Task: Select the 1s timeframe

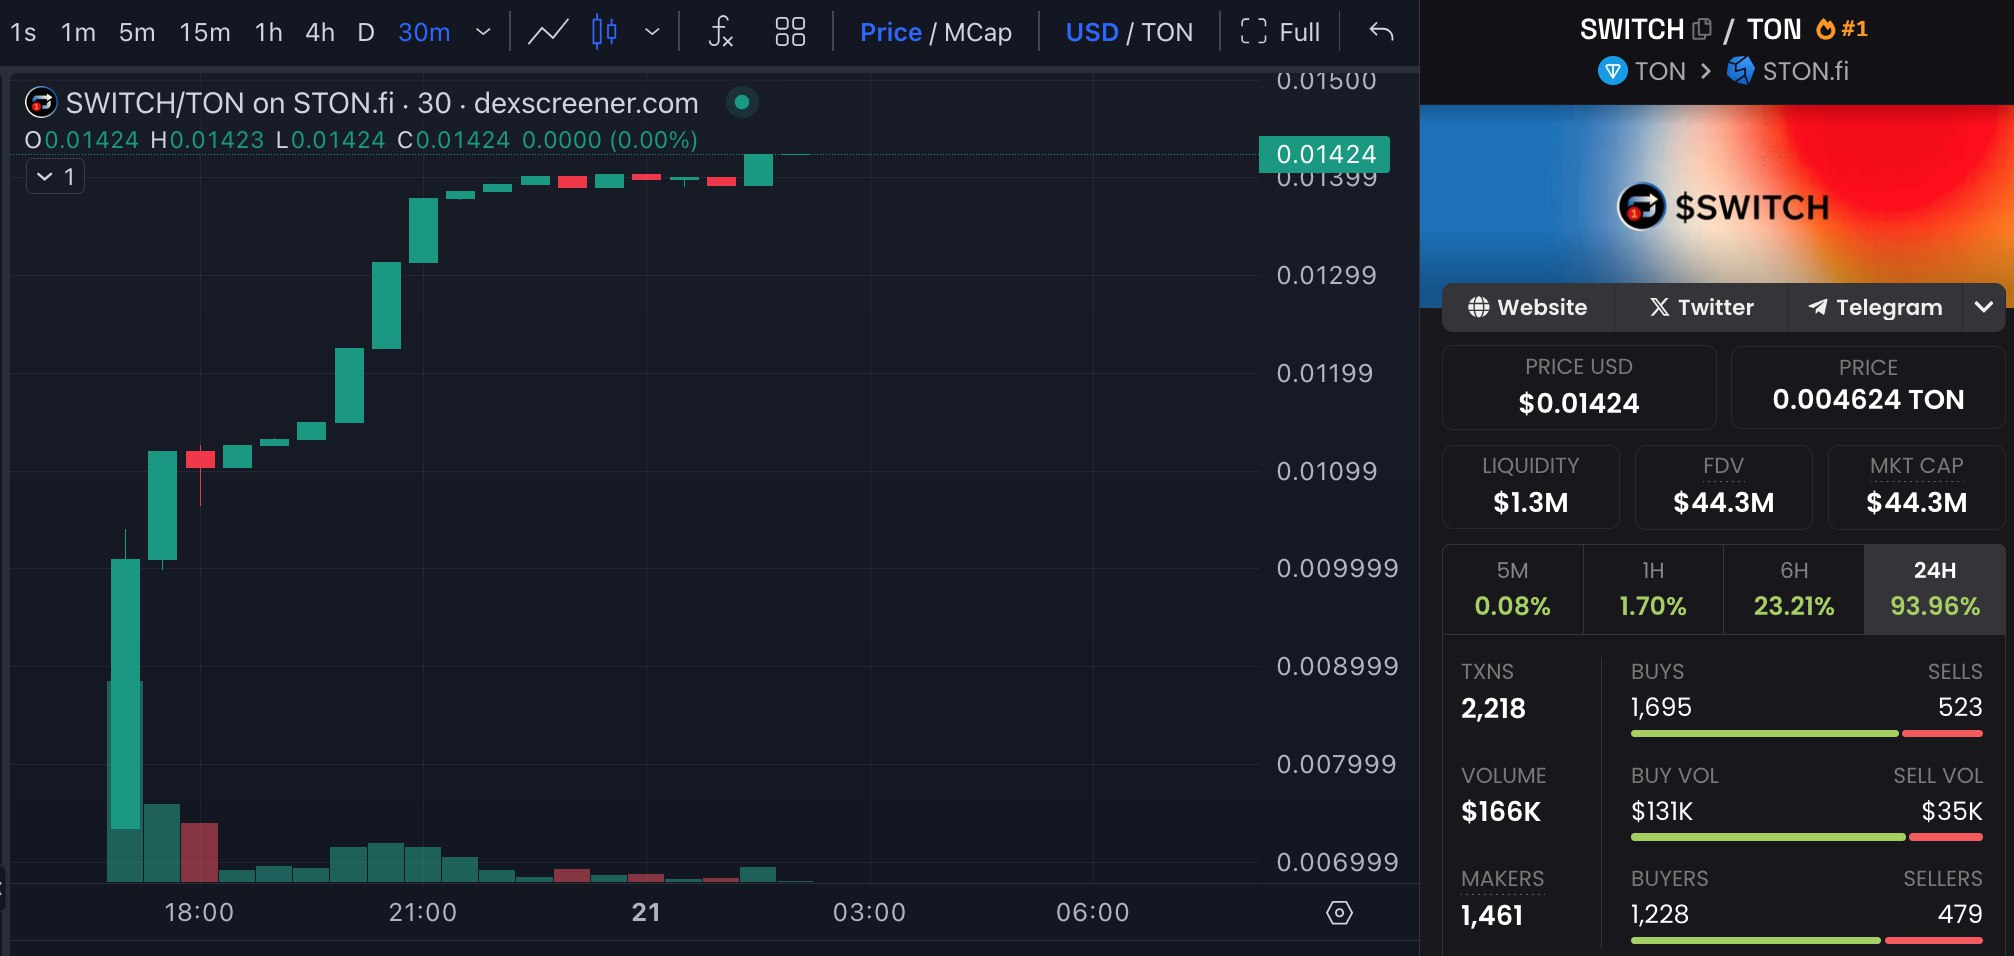Action: point(23,32)
